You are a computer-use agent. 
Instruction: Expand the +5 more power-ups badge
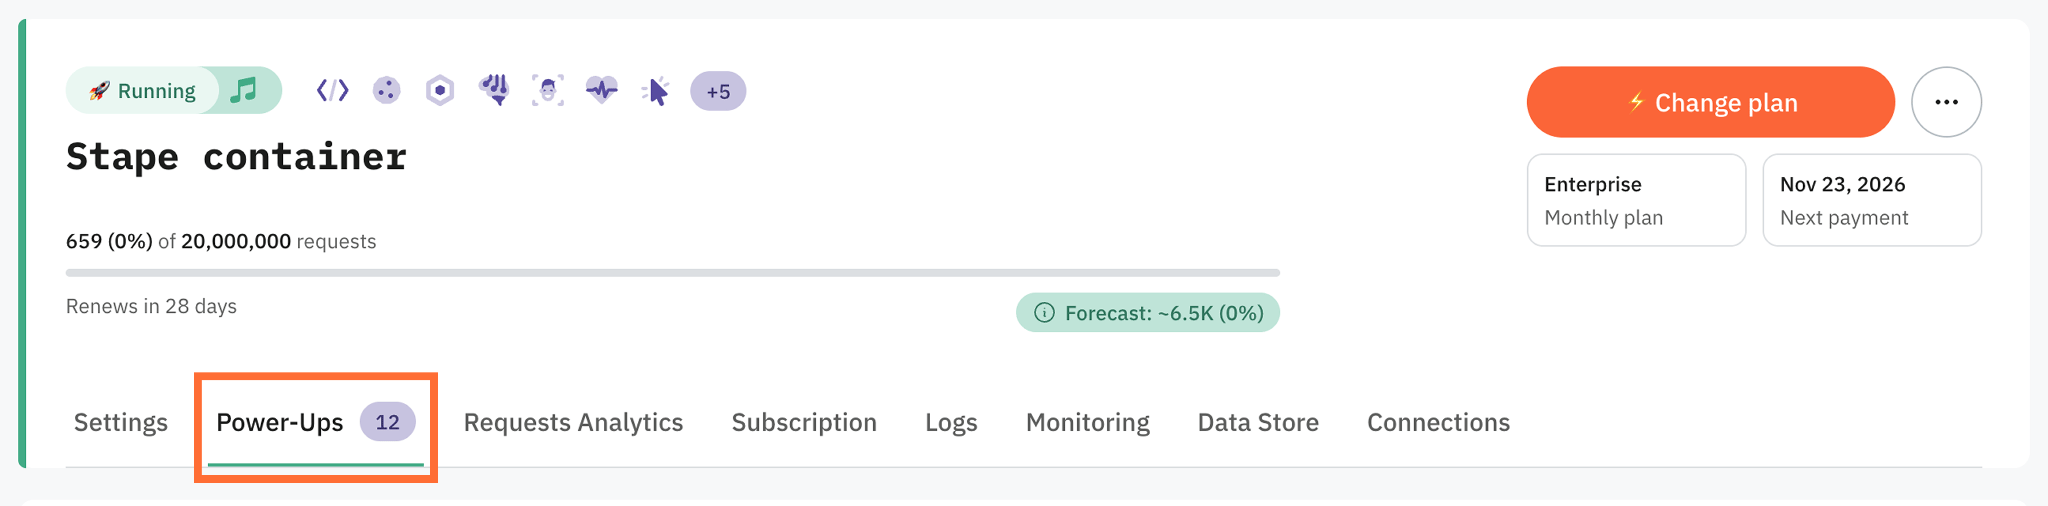718,91
